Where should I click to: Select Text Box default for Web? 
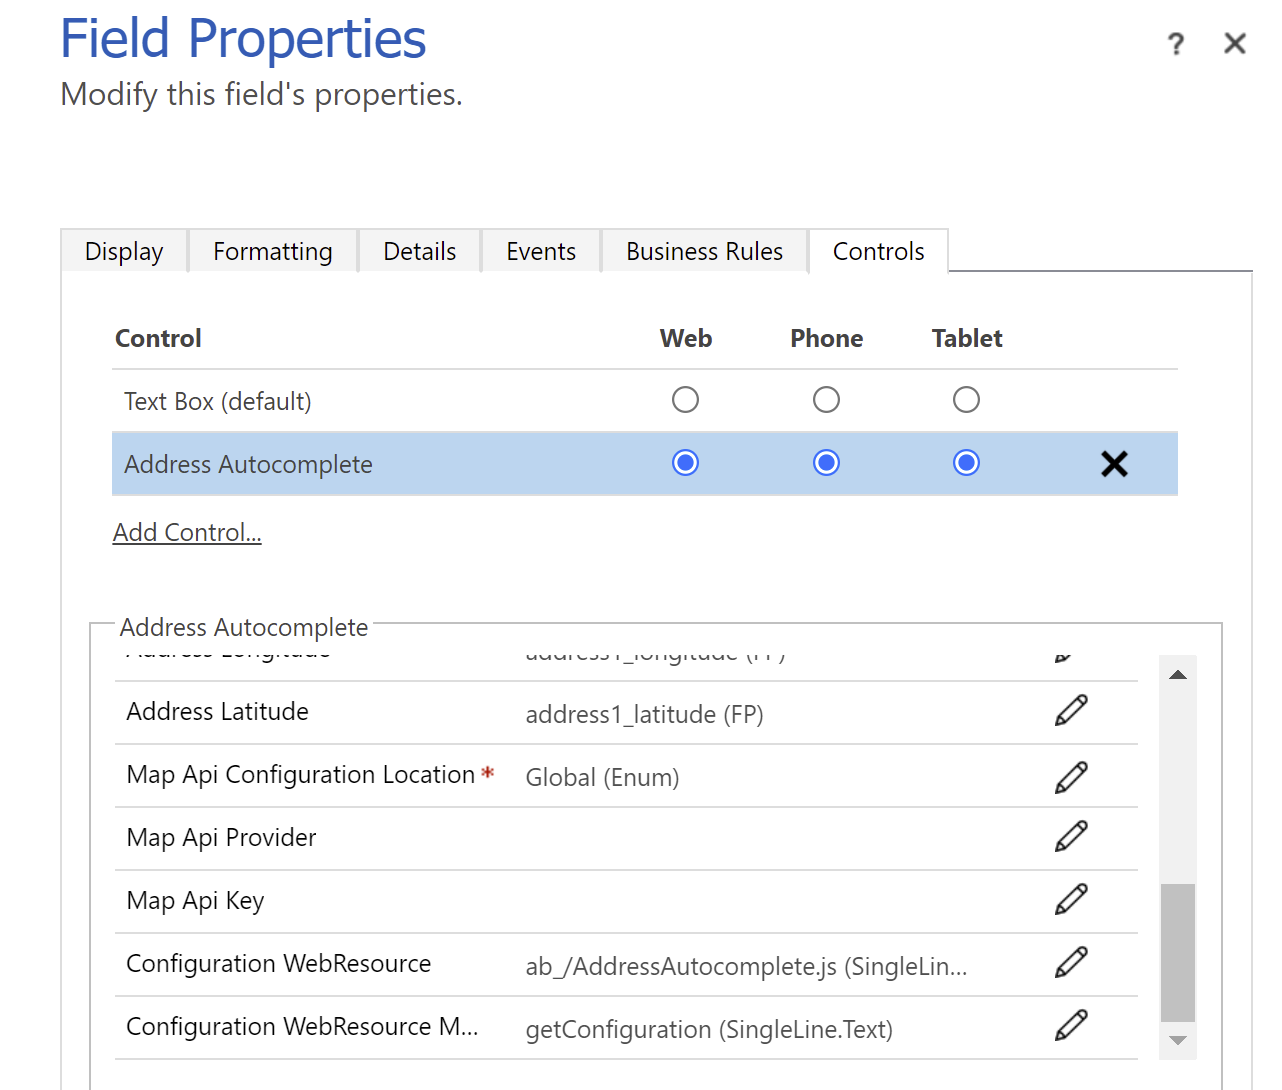(685, 400)
